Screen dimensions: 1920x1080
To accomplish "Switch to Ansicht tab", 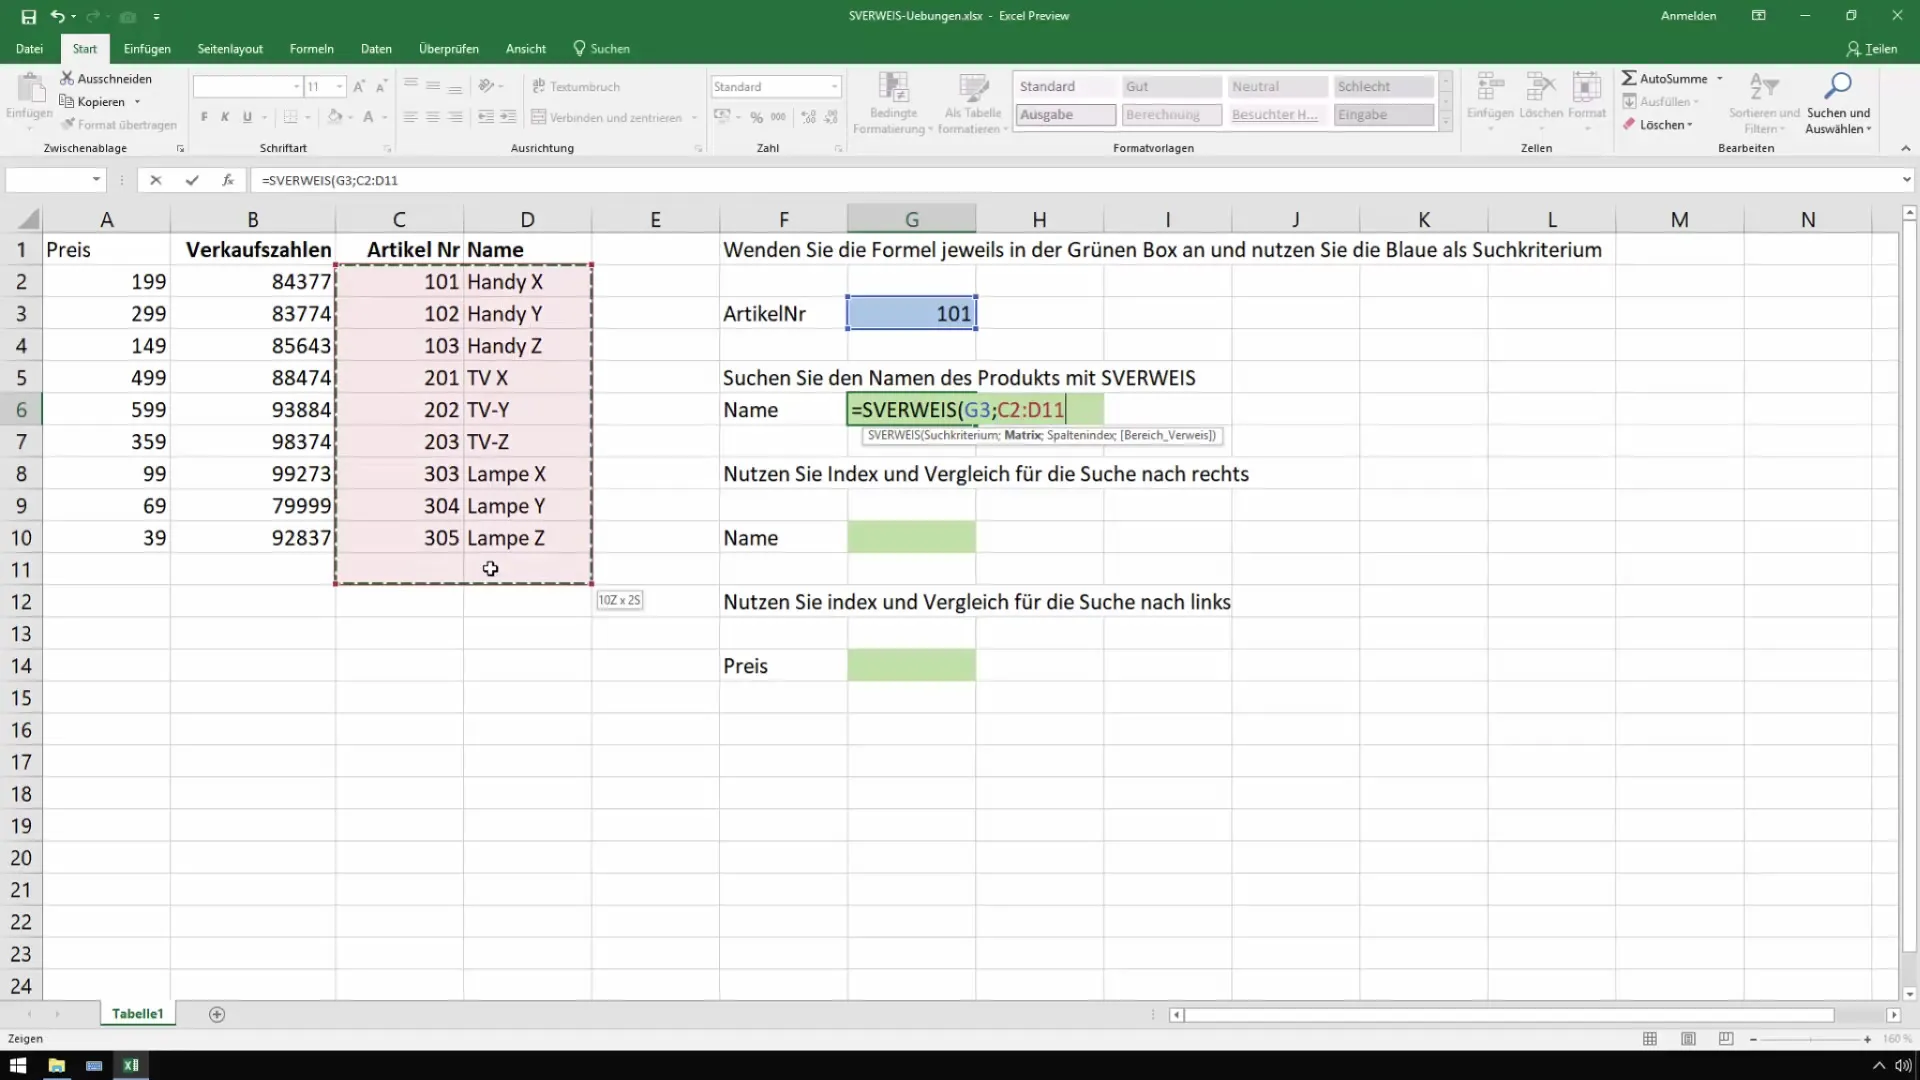I will (x=526, y=48).
